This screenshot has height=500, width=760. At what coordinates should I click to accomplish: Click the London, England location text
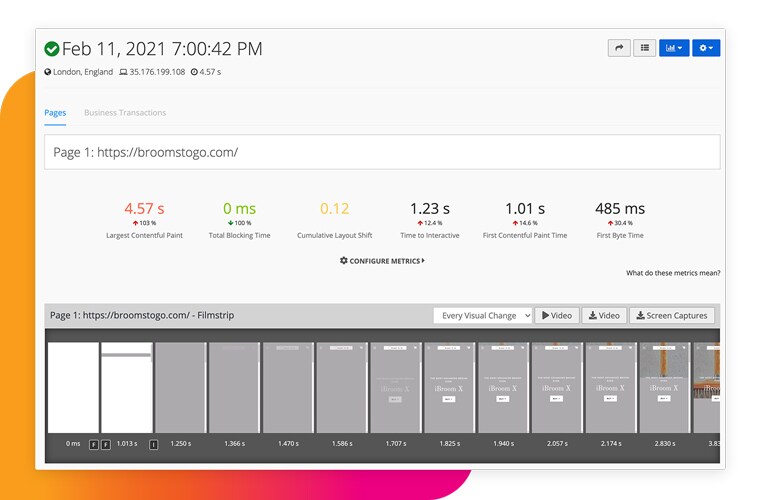click(x=83, y=72)
